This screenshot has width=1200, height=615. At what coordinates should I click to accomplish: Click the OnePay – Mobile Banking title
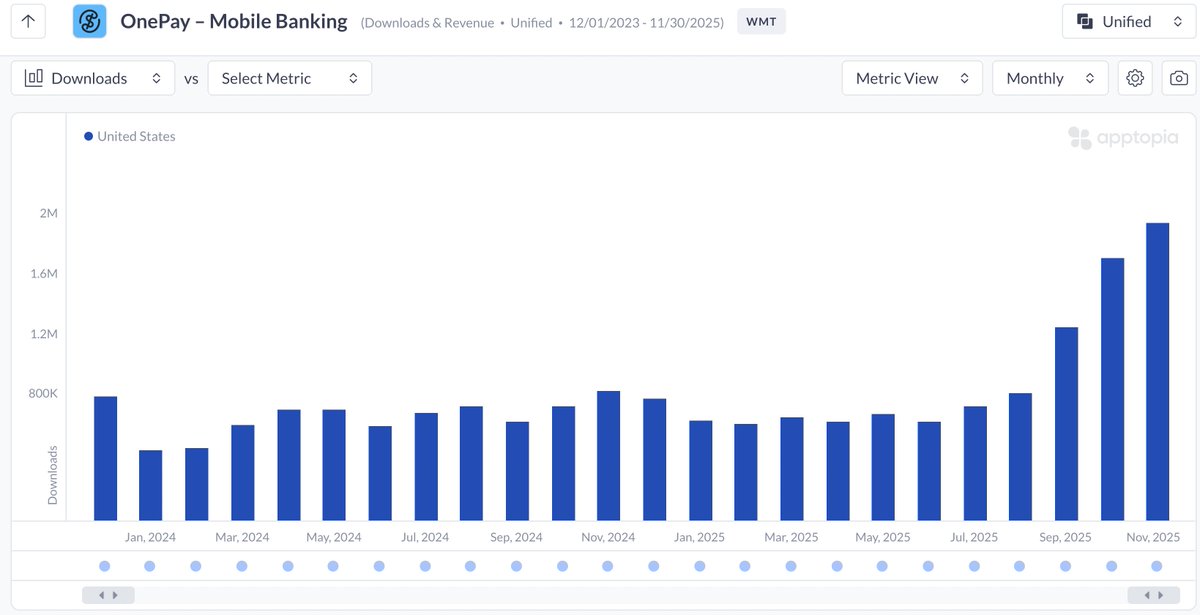click(x=234, y=21)
